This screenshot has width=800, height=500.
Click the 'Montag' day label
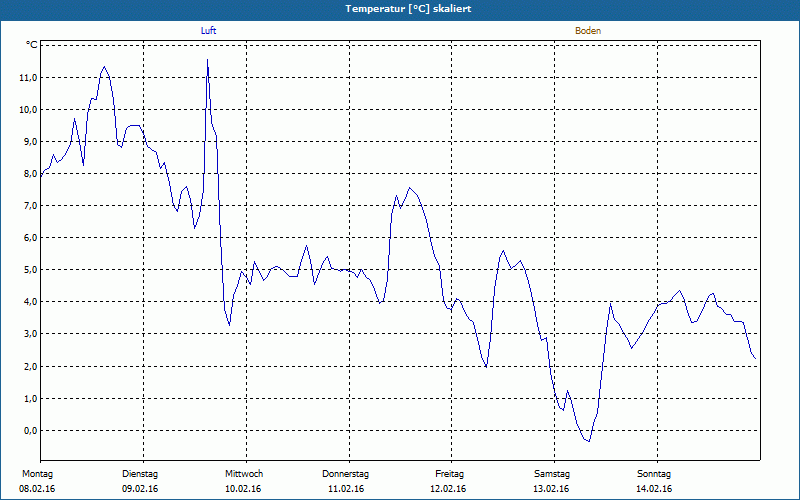point(37,474)
